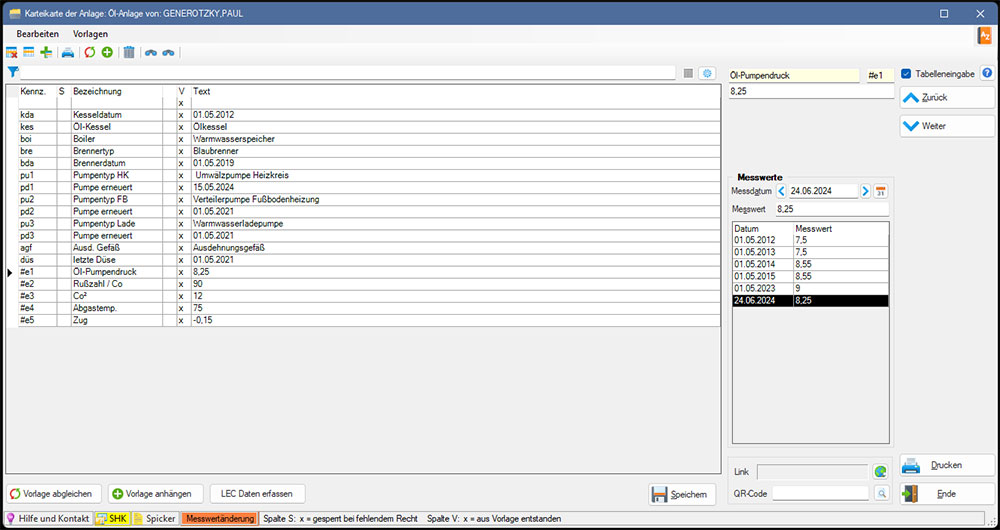Open the calendar picker next to Messdatum
Image resolution: width=1000 pixels, height=530 pixels.
(x=881, y=191)
